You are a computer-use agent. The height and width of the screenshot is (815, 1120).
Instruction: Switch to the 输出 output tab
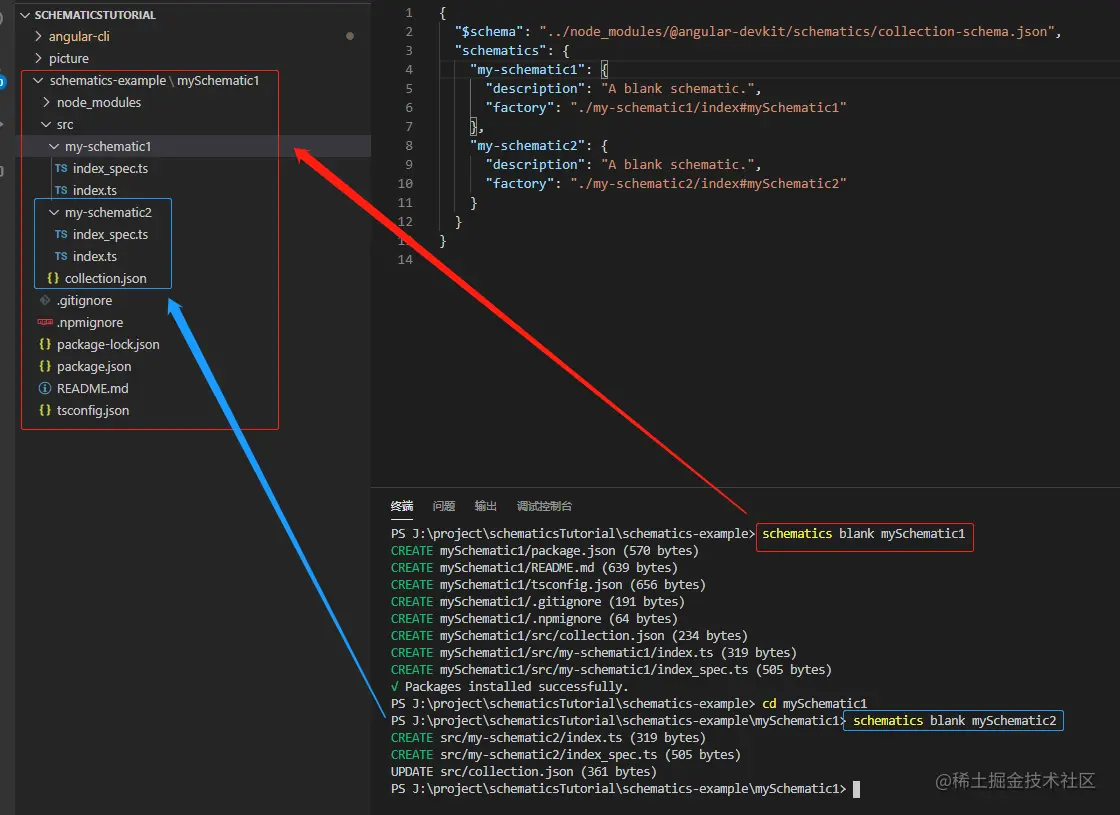[485, 506]
